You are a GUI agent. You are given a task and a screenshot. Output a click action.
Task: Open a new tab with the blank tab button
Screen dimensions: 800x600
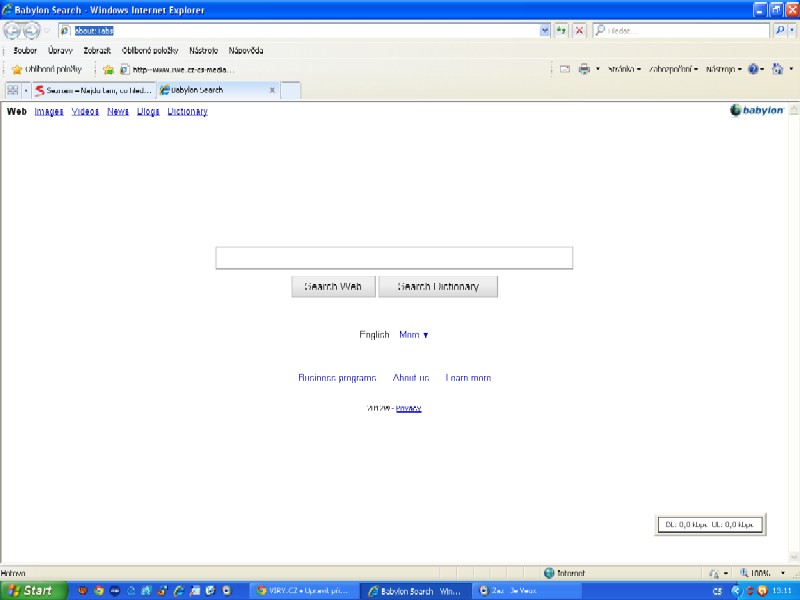click(290, 90)
